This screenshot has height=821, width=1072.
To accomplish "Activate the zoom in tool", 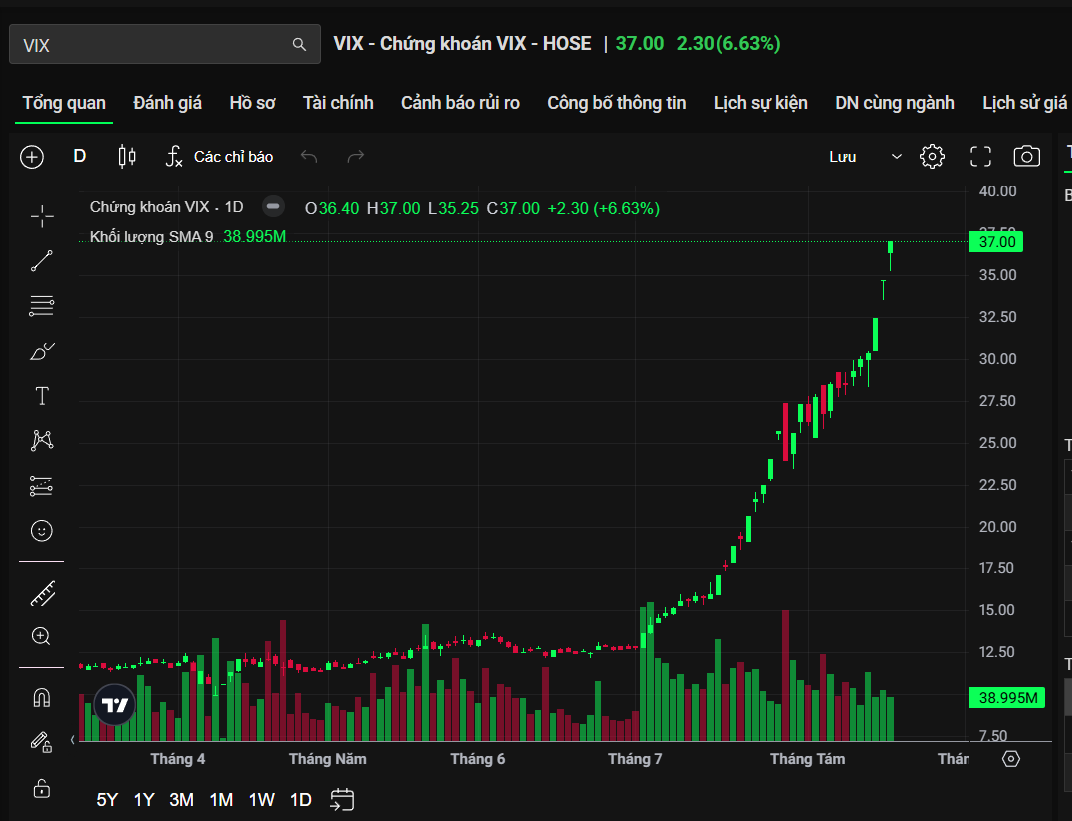I will [41, 636].
